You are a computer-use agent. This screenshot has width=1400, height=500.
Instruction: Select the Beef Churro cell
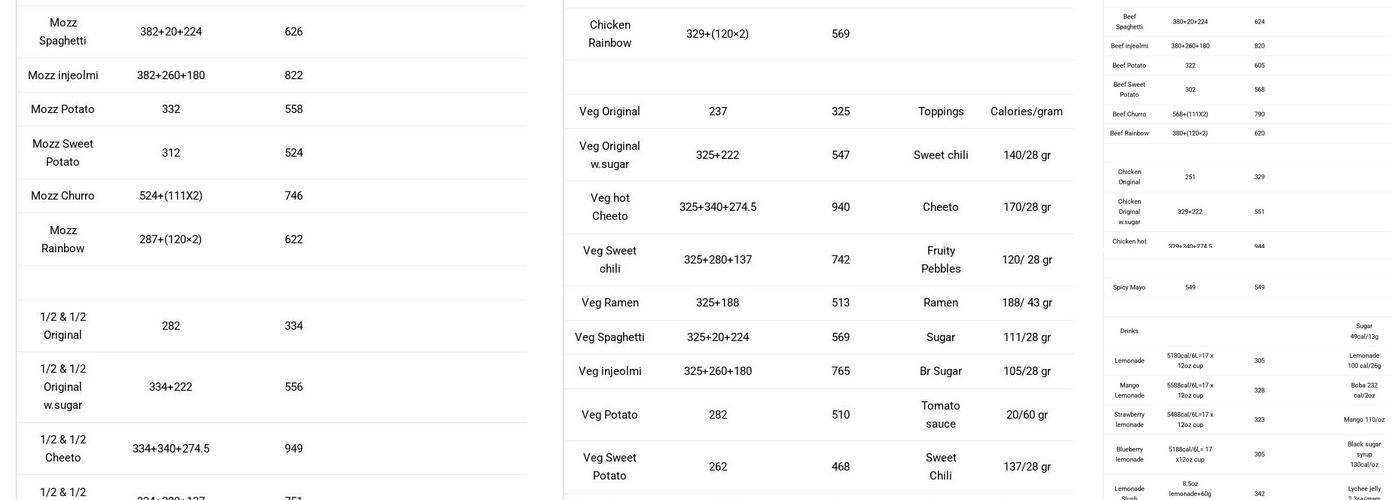click(1129, 114)
